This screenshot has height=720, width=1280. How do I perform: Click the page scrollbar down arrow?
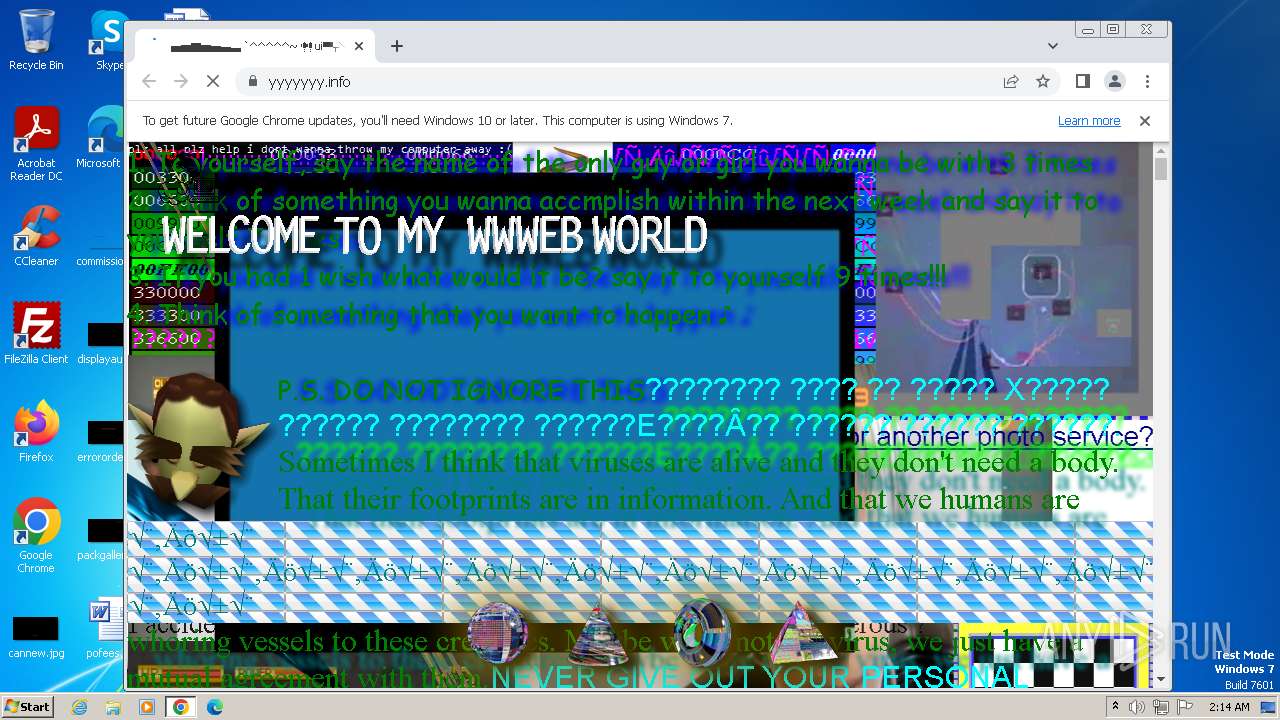(x=1161, y=680)
